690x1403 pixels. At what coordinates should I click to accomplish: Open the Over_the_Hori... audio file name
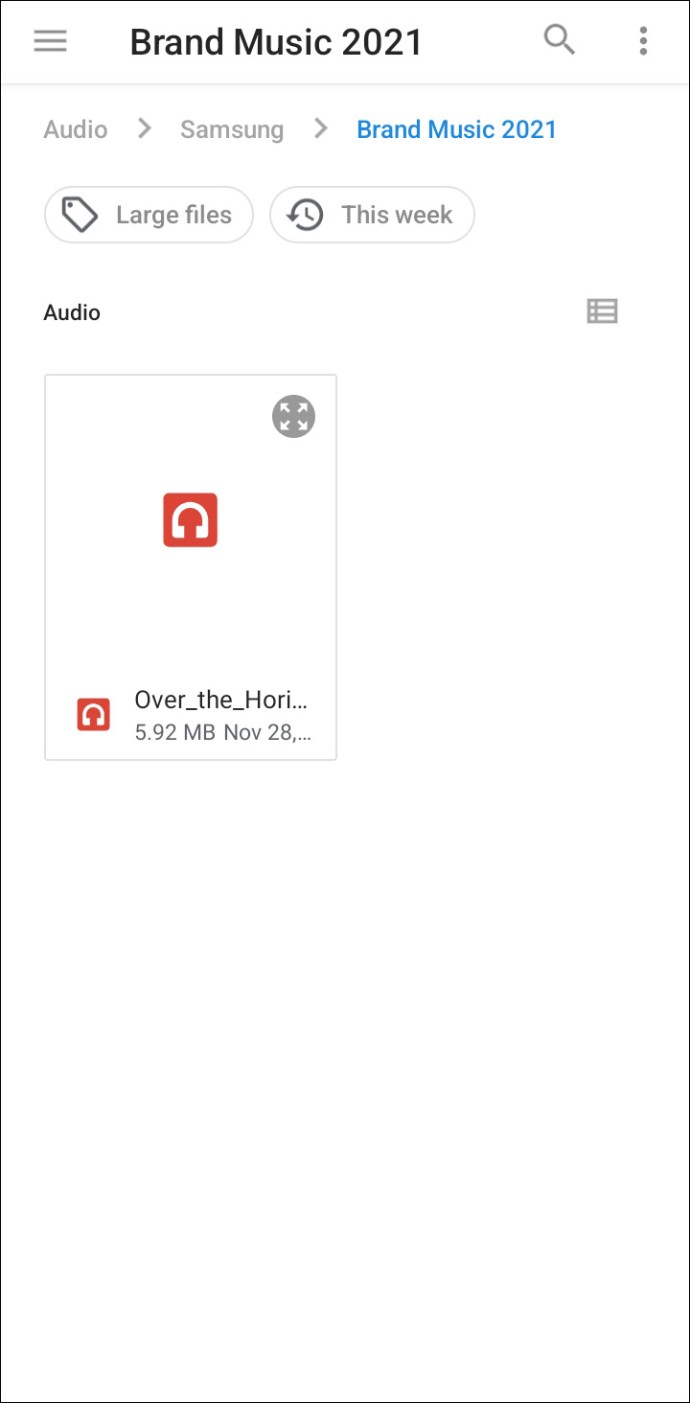[x=222, y=700]
